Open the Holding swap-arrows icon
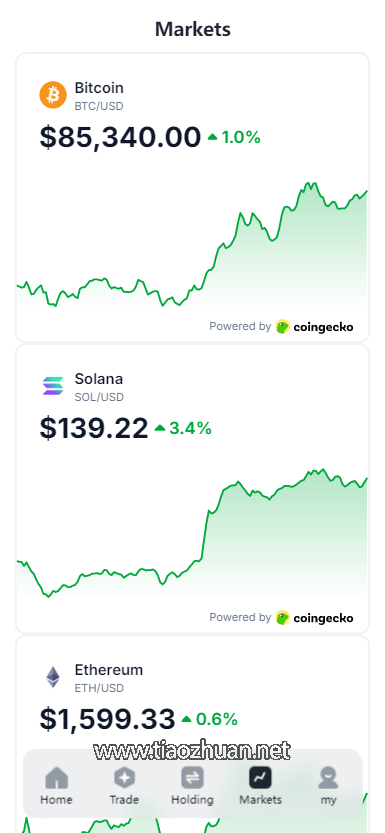This screenshot has height=833, width=385. click(x=192, y=778)
